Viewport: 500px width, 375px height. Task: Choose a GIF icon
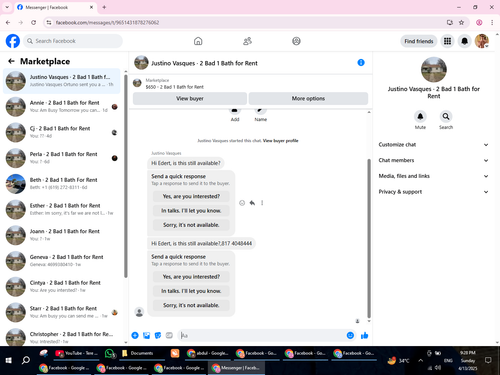(x=169, y=335)
